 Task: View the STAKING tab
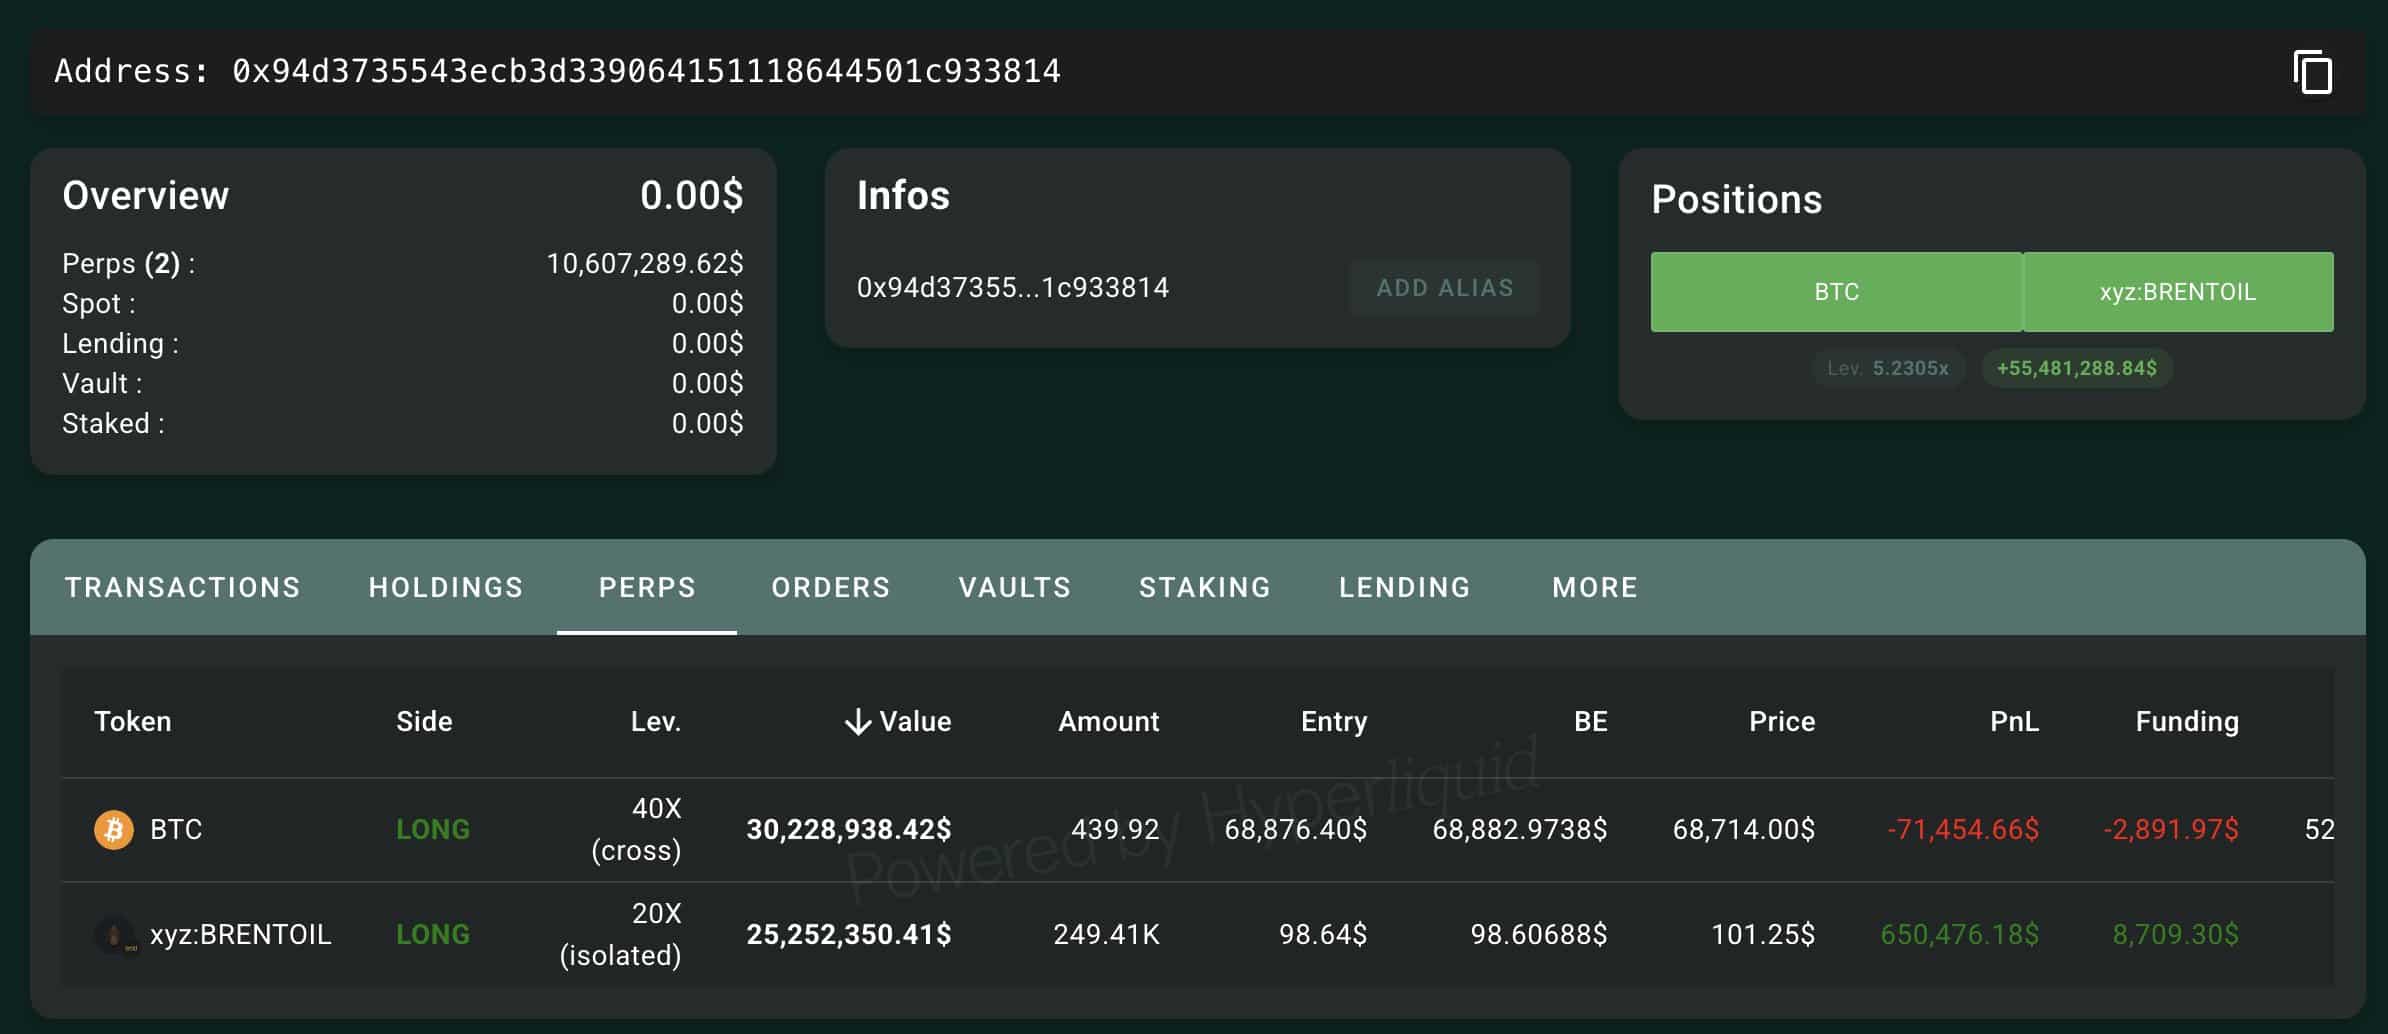pyautogui.click(x=1204, y=587)
